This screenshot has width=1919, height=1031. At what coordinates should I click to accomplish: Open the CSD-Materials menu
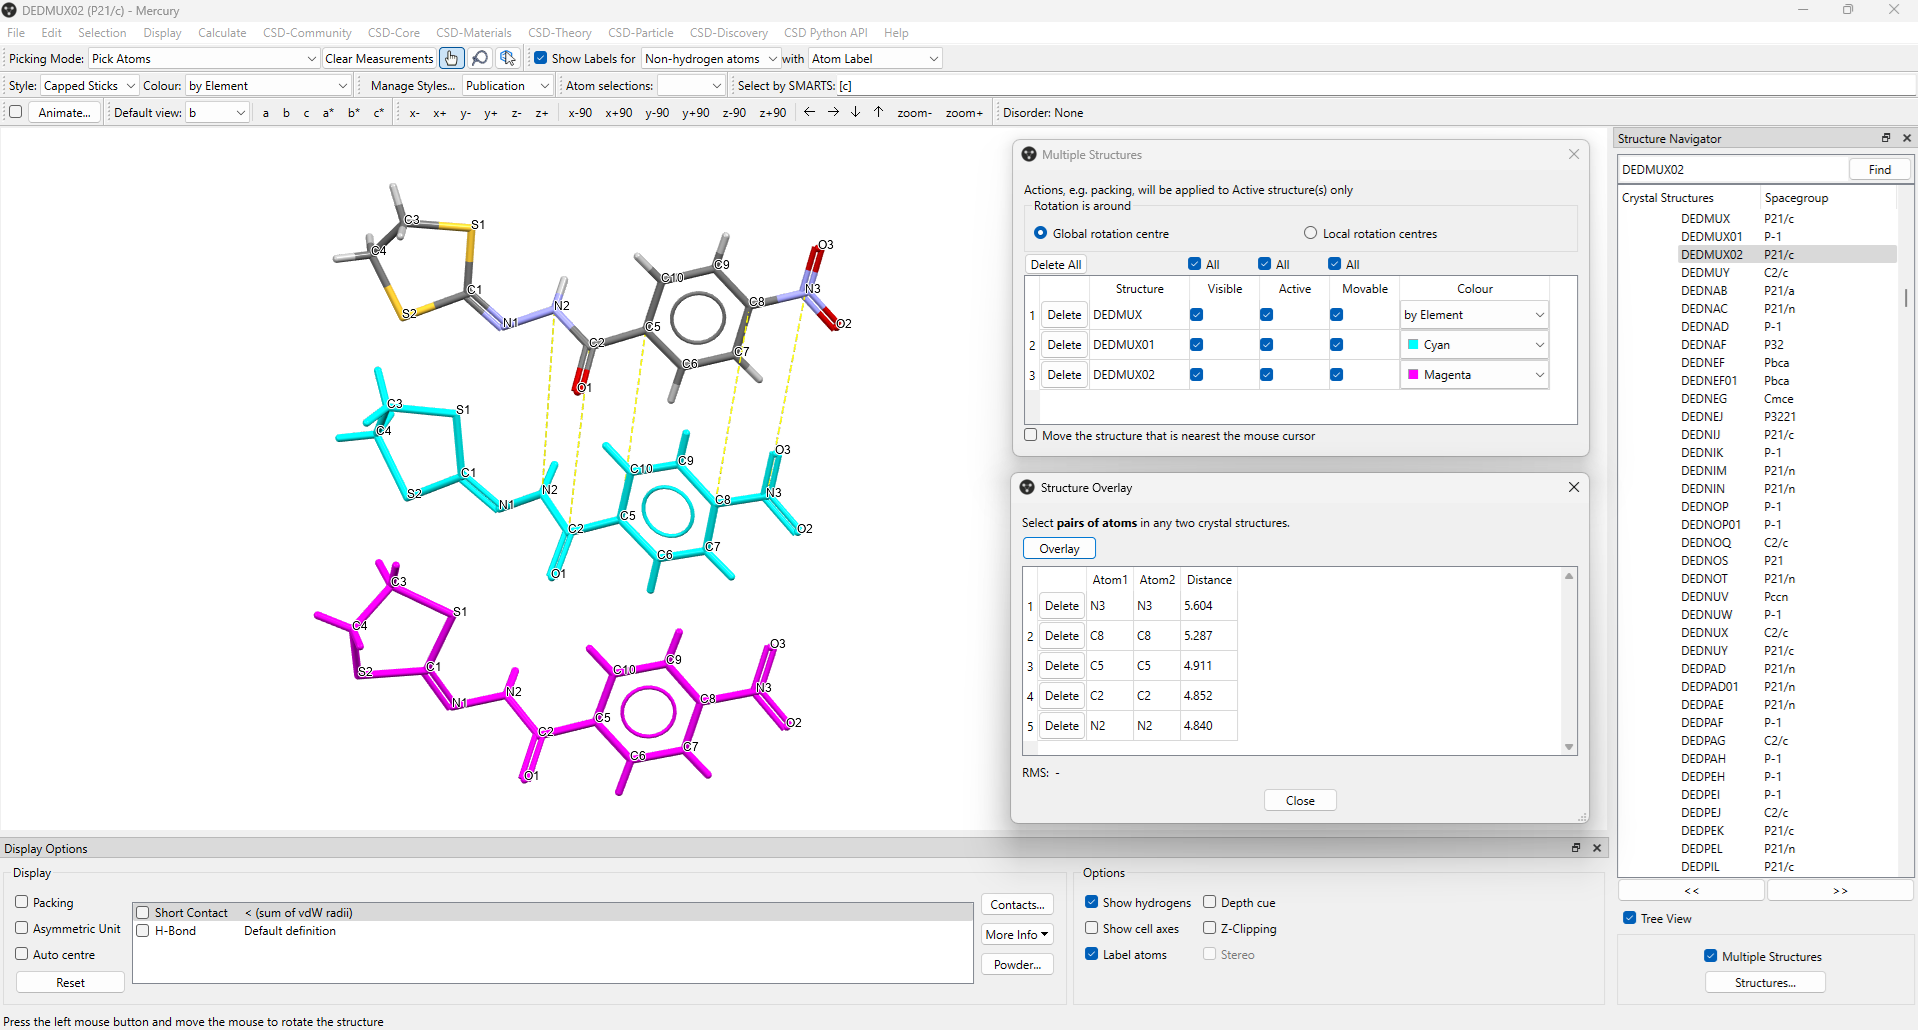point(473,33)
